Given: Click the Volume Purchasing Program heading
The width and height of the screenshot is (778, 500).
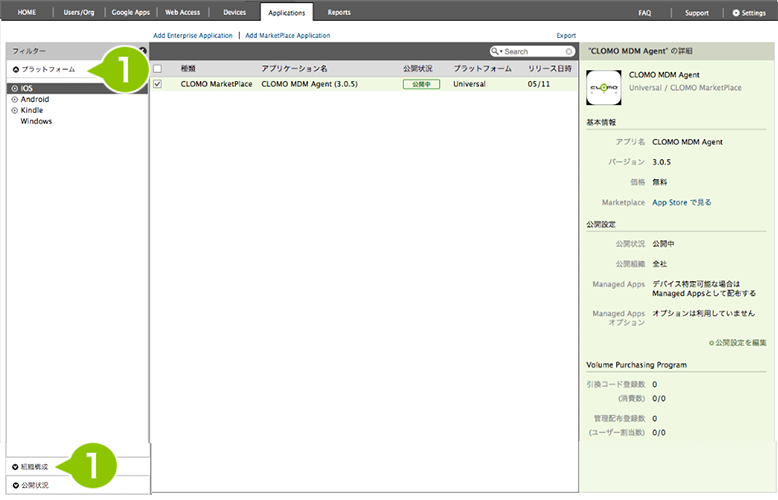Looking at the screenshot, I should coord(636,365).
